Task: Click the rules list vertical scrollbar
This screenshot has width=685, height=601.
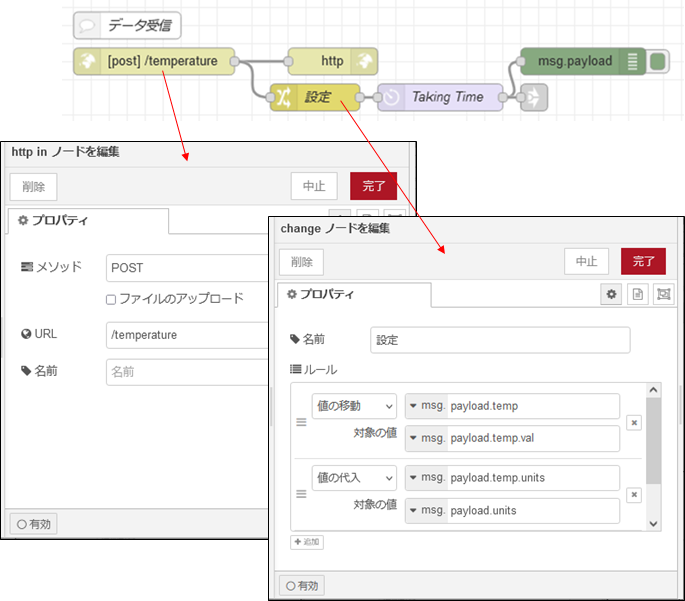Action: (x=653, y=440)
